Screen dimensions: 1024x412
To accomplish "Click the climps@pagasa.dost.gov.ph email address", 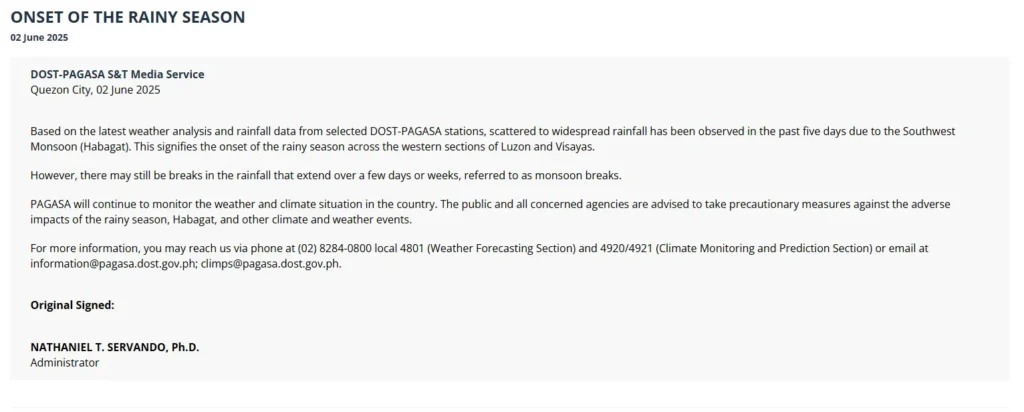I will pos(271,264).
